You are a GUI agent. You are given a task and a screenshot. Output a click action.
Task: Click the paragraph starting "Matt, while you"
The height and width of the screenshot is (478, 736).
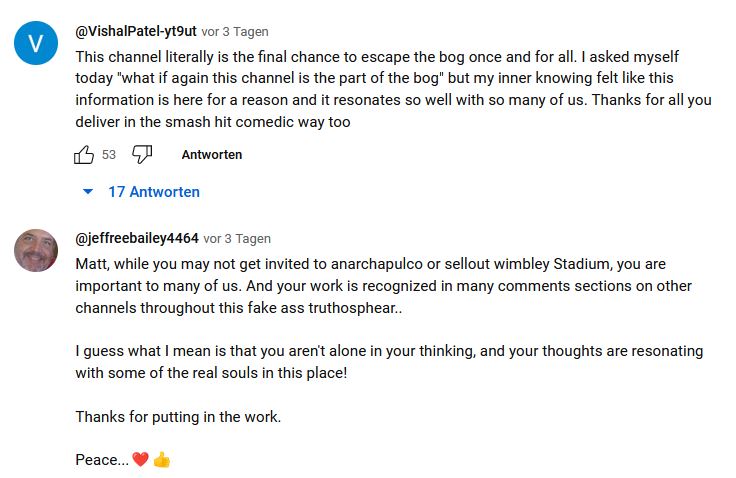point(380,286)
